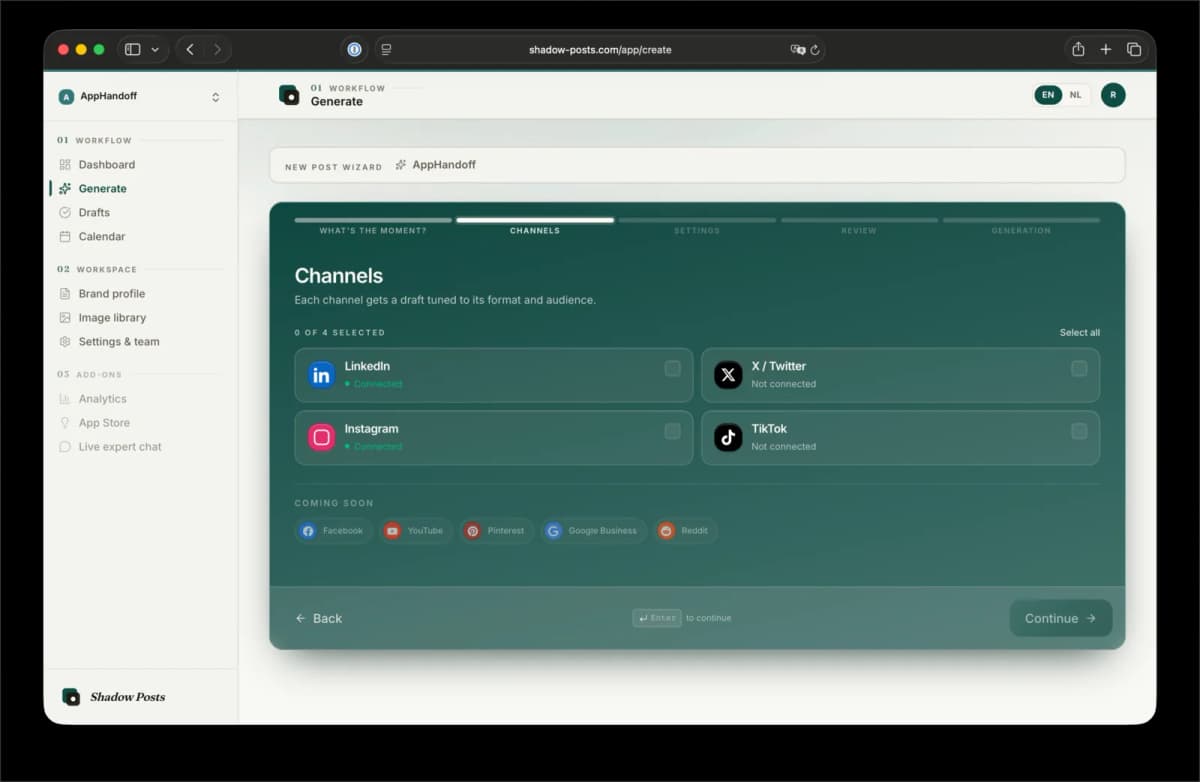Open the R user avatar menu
1200x782 pixels.
coord(1113,95)
